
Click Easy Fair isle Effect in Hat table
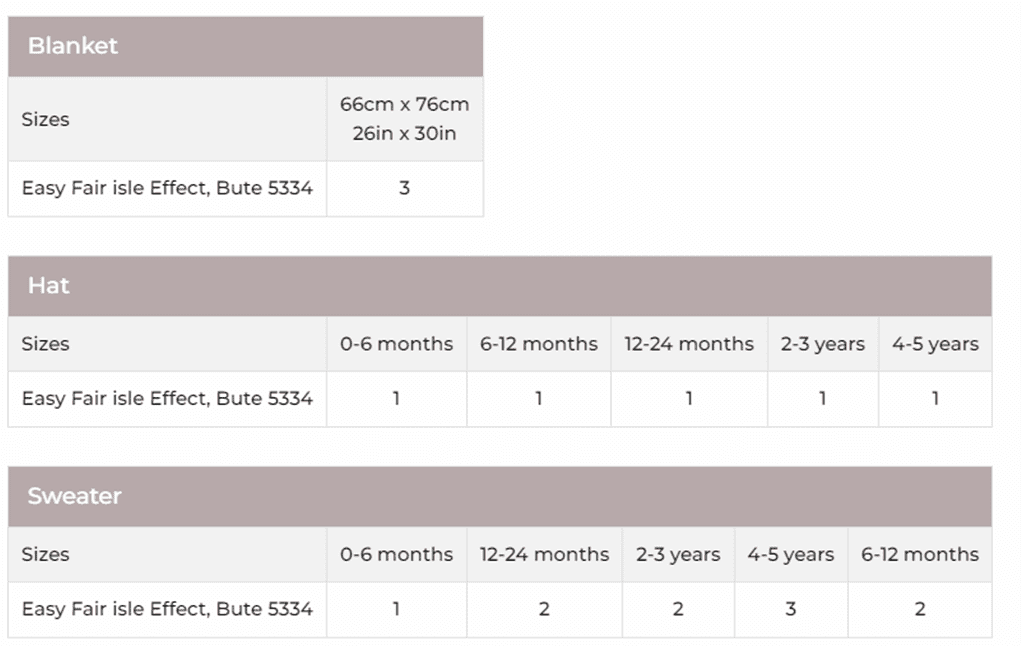point(167,398)
